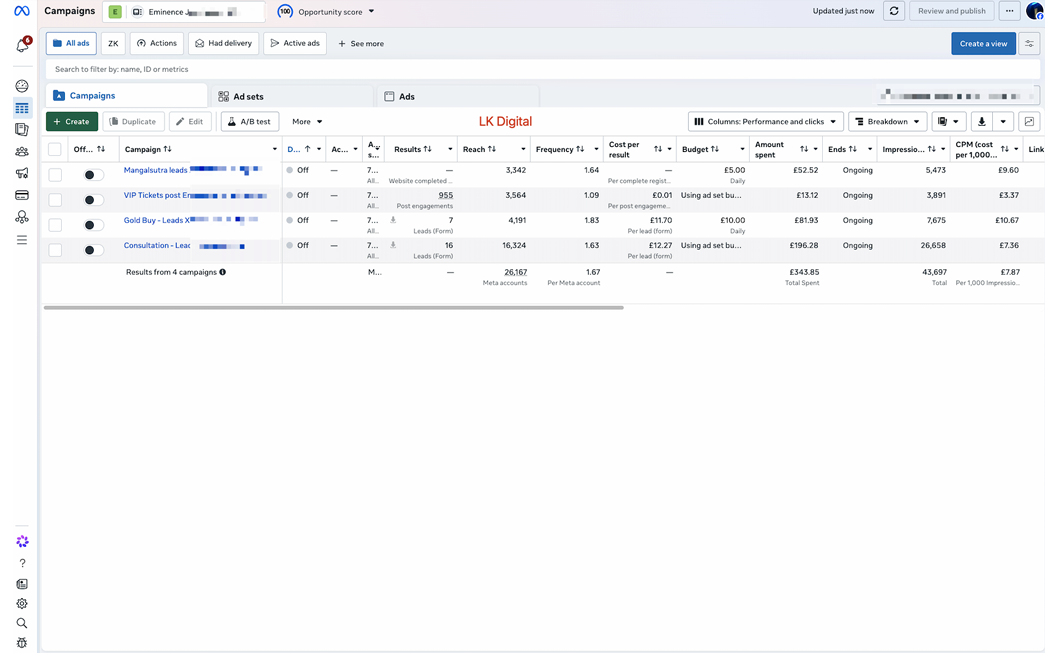Click the Meta logo icon
This screenshot has width=1048, height=656.
pyautogui.click(x=21, y=11)
